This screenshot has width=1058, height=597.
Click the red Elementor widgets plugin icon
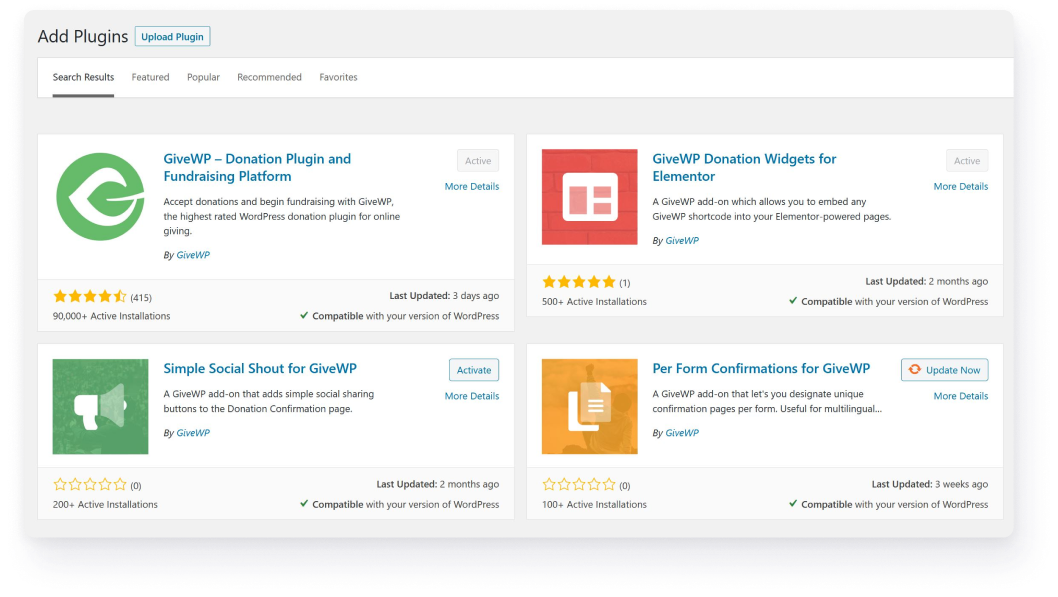pyautogui.click(x=589, y=197)
